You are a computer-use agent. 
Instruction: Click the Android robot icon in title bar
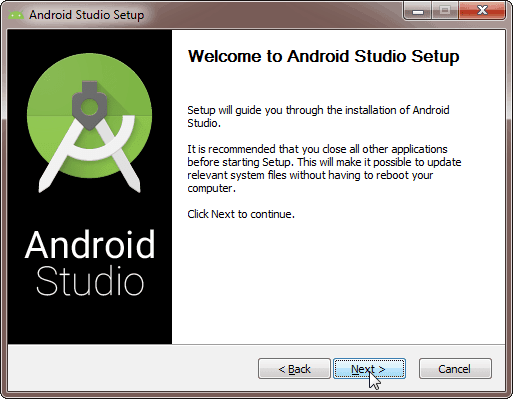[x=16, y=15]
